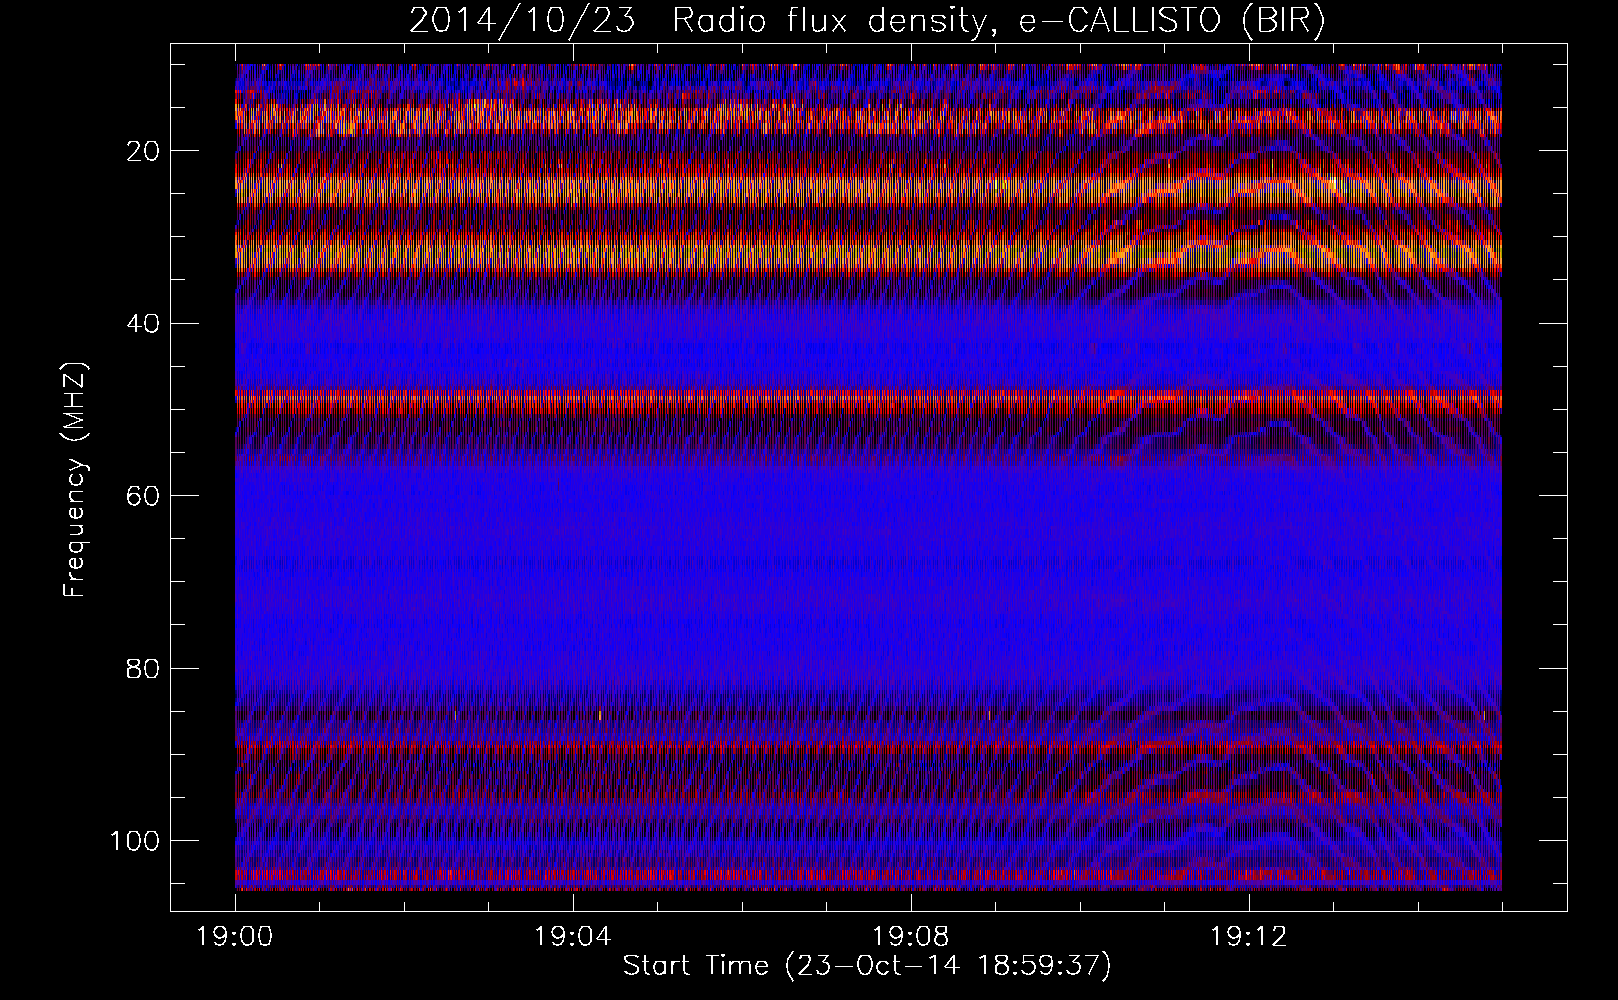Click the '80' frequency tick label

pyautogui.click(x=143, y=668)
